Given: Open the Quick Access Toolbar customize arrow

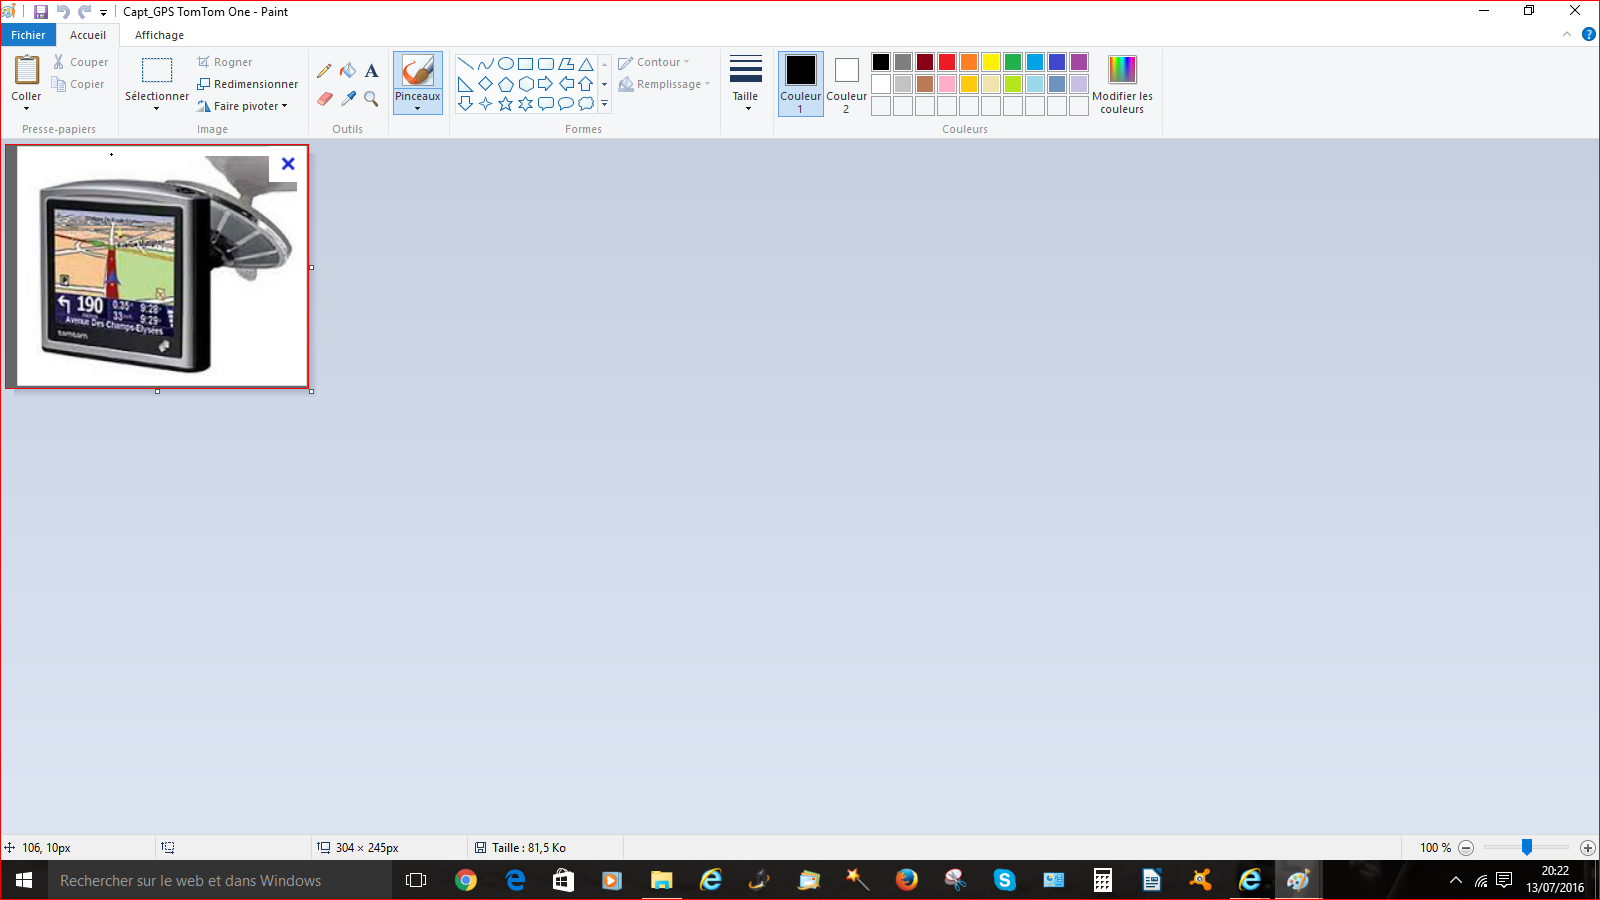Looking at the screenshot, I should [x=103, y=13].
